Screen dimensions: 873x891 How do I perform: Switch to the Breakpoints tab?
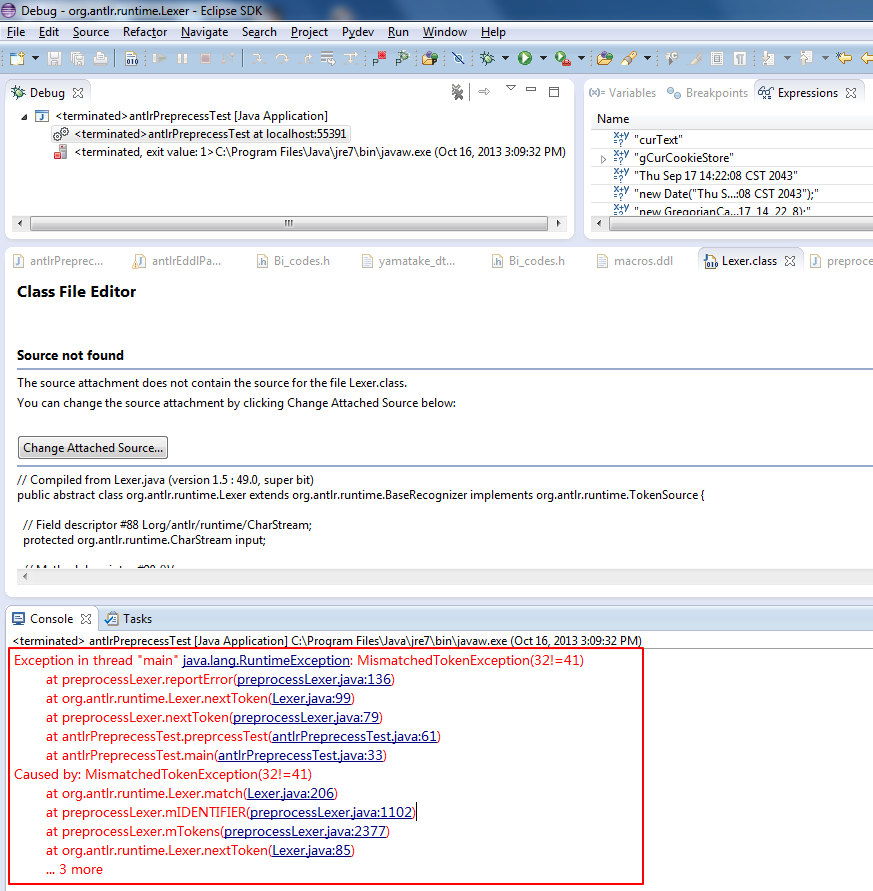pos(708,93)
